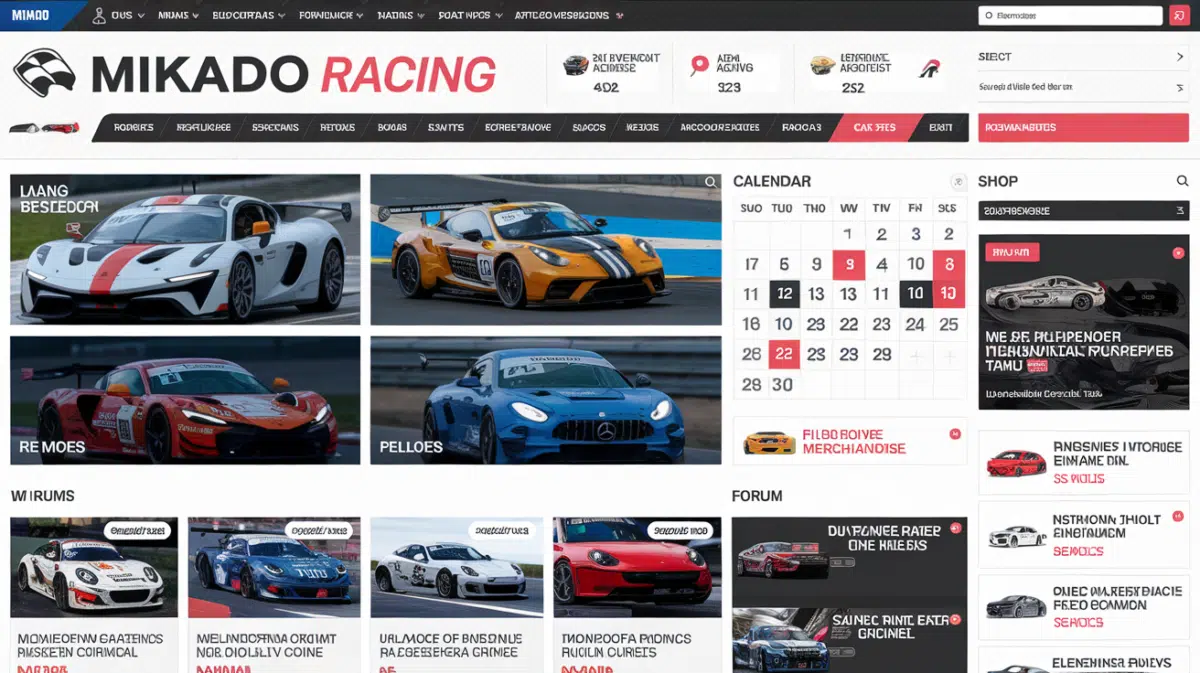This screenshot has width=1200, height=673.
Task: Click the red location pin icon beside 323
Action: click(700, 66)
